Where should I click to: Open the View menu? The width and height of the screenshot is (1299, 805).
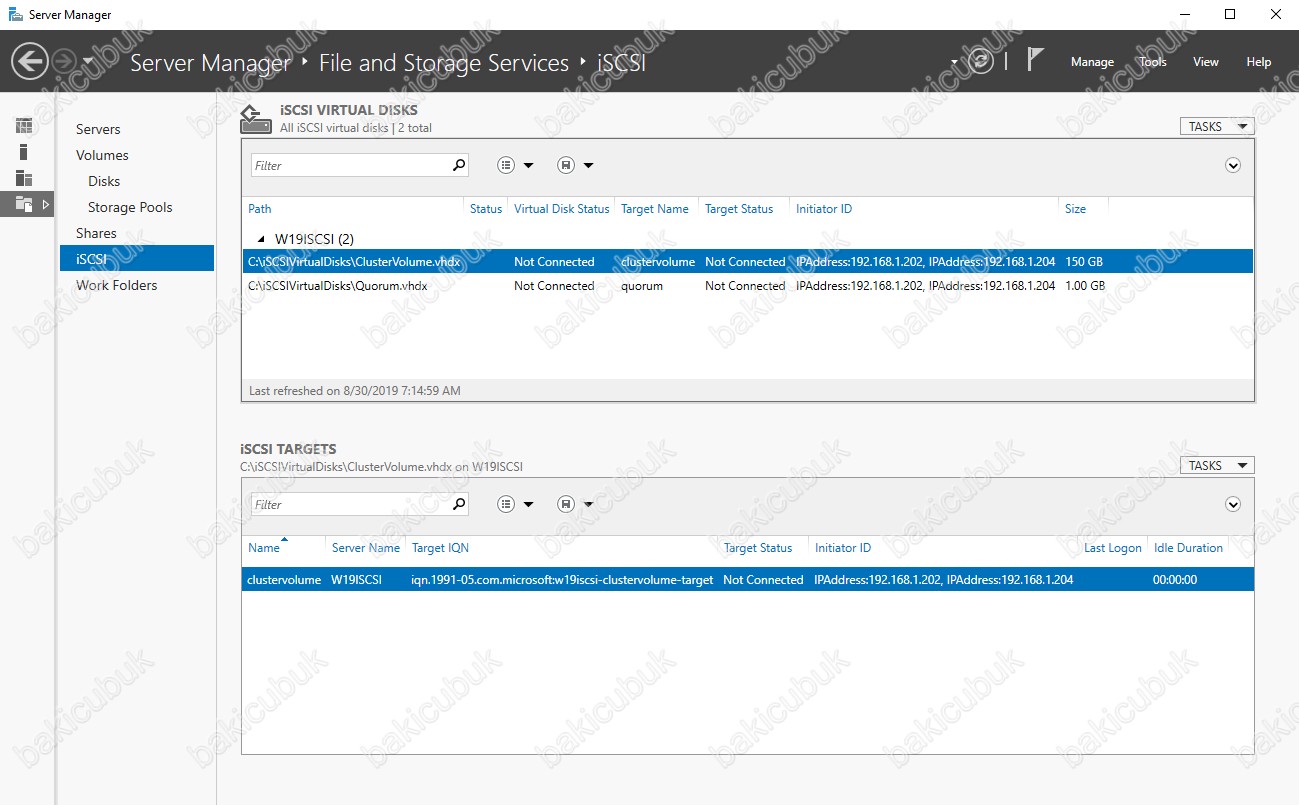click(1206, 62)
